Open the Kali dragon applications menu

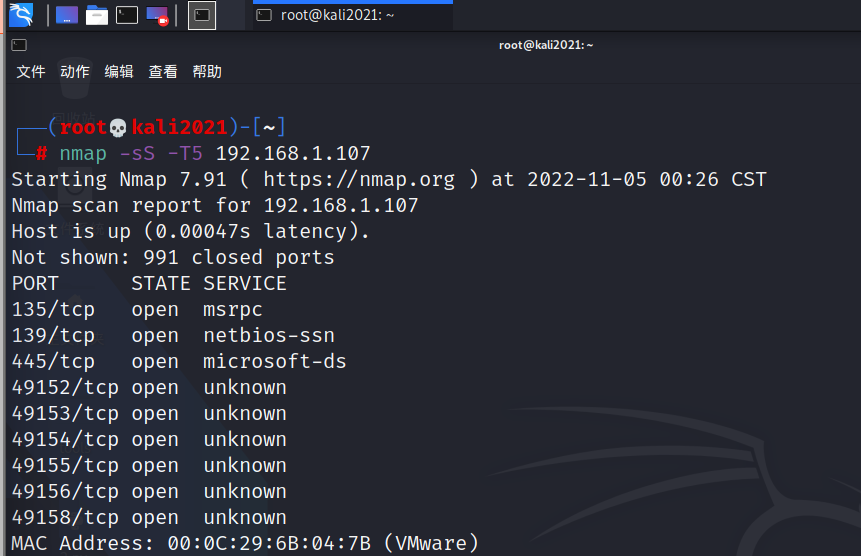tap(20, 14)
